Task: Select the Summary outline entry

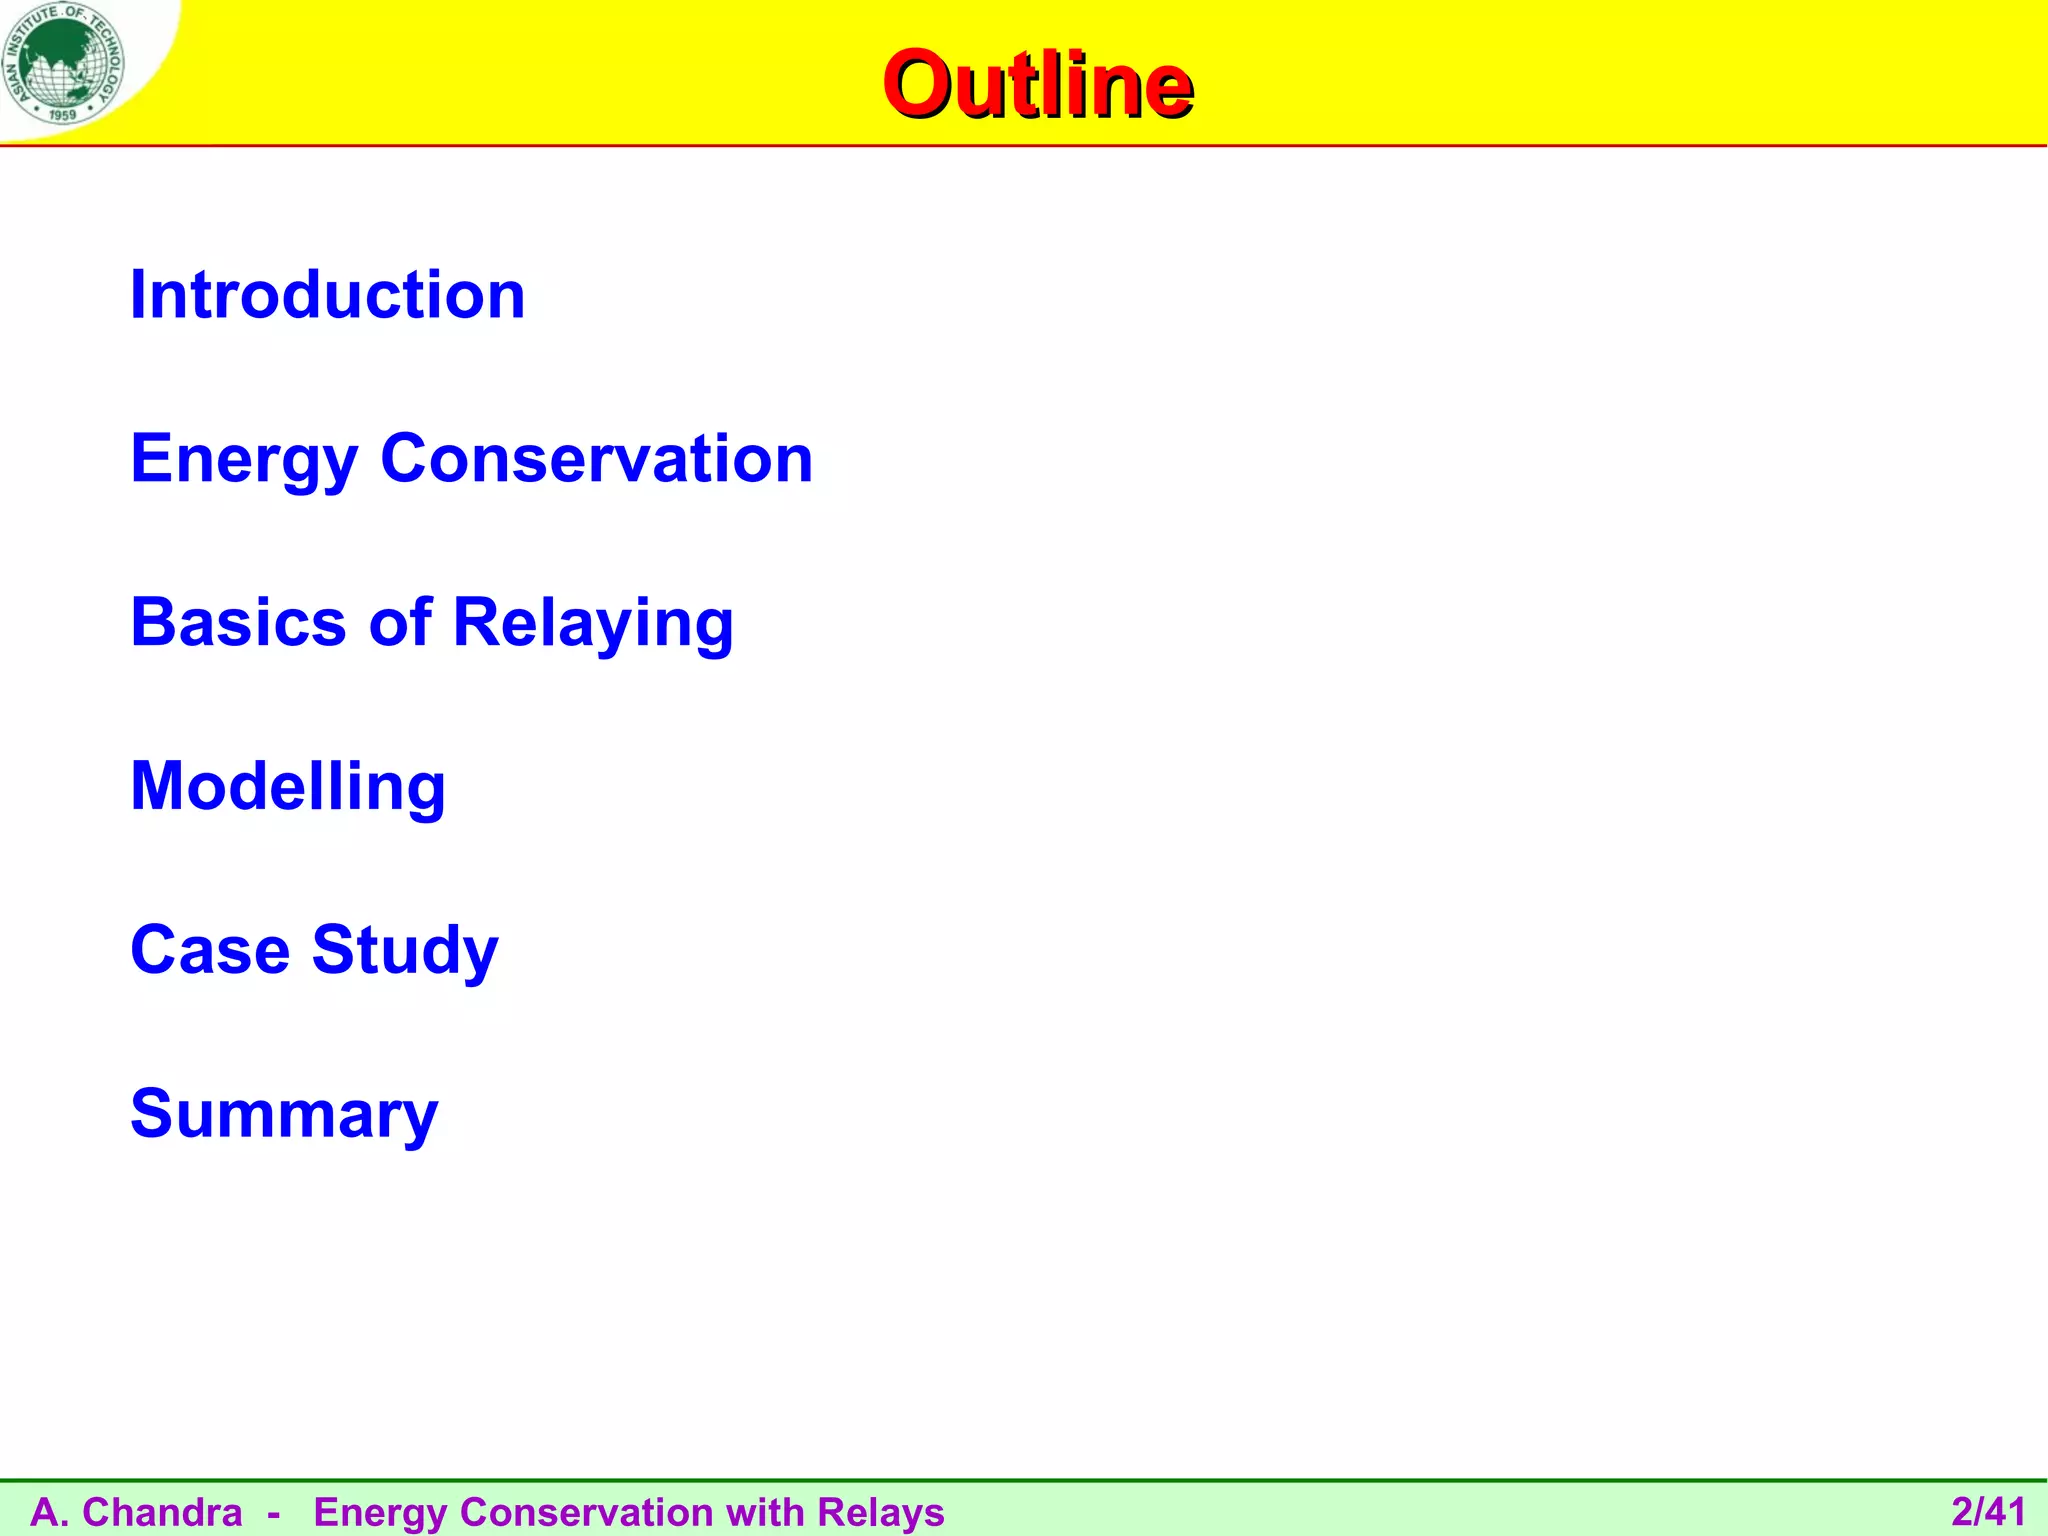Action: click(284, 1114)
